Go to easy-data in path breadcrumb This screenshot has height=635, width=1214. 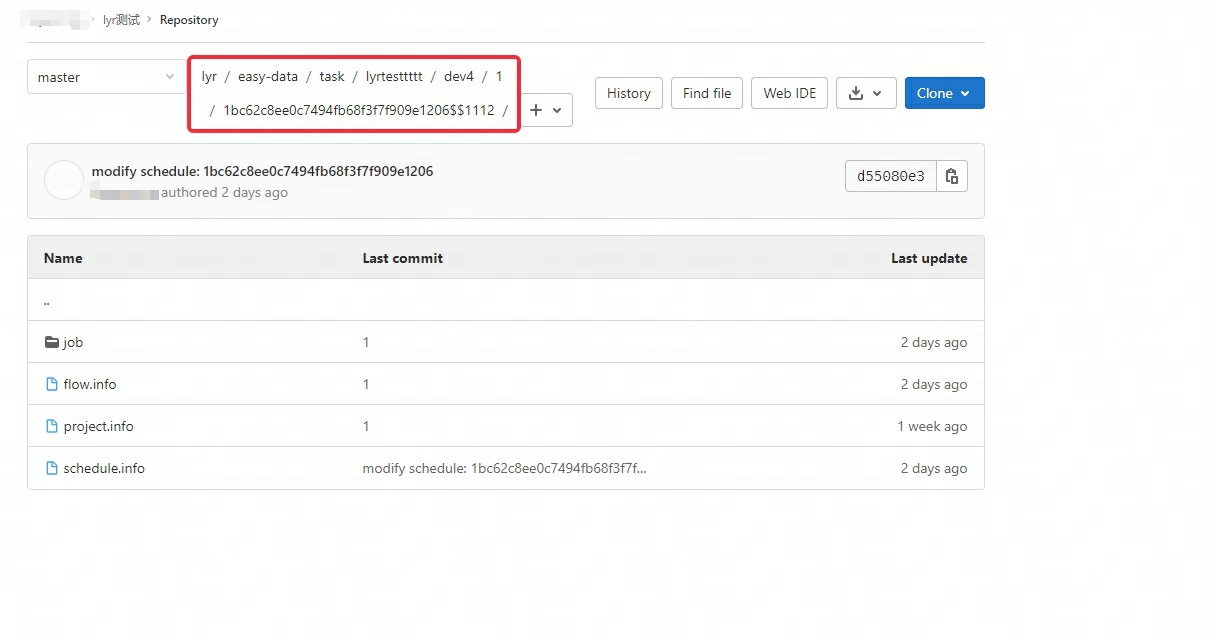(x=268, y=76)
